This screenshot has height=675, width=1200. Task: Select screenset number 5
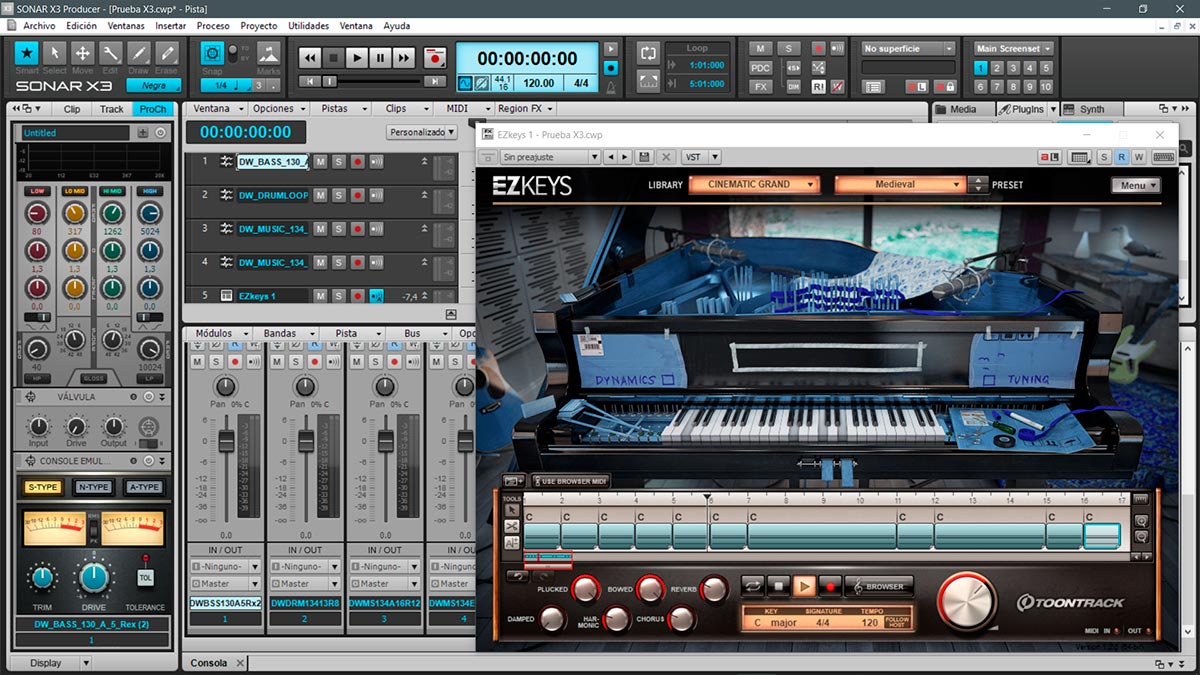point(1046,68)
